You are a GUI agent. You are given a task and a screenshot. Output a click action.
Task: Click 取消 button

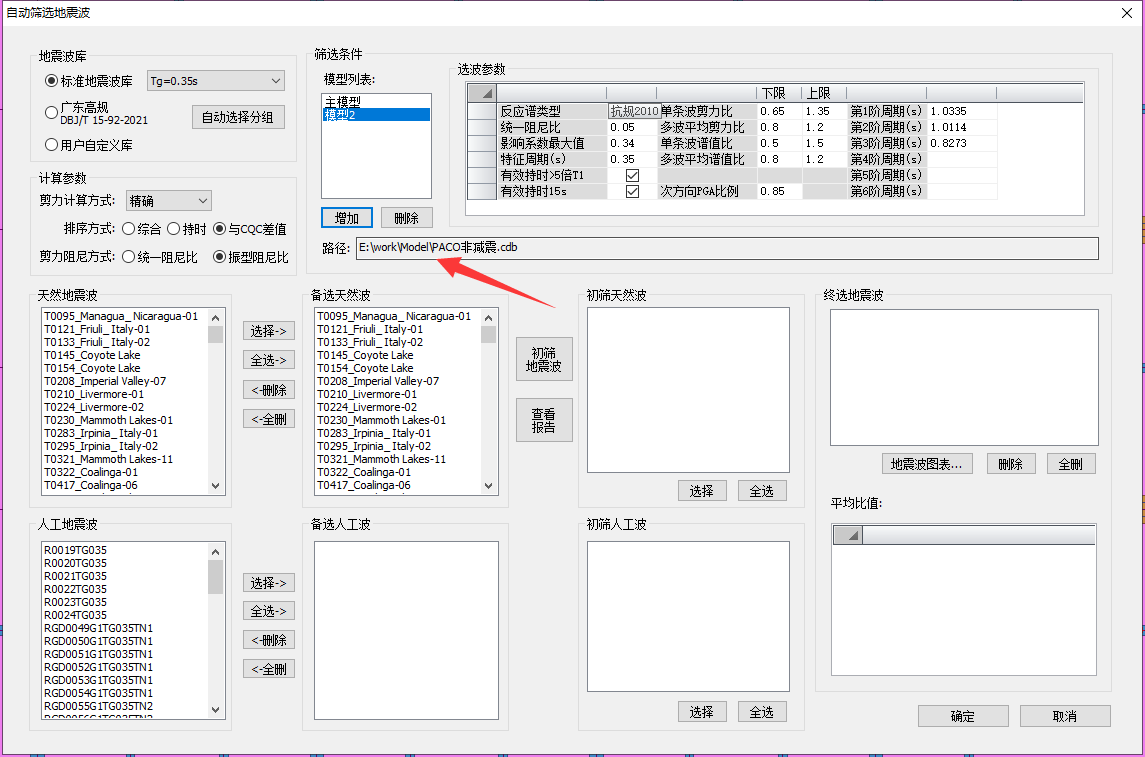click(x=1065, y=716)
